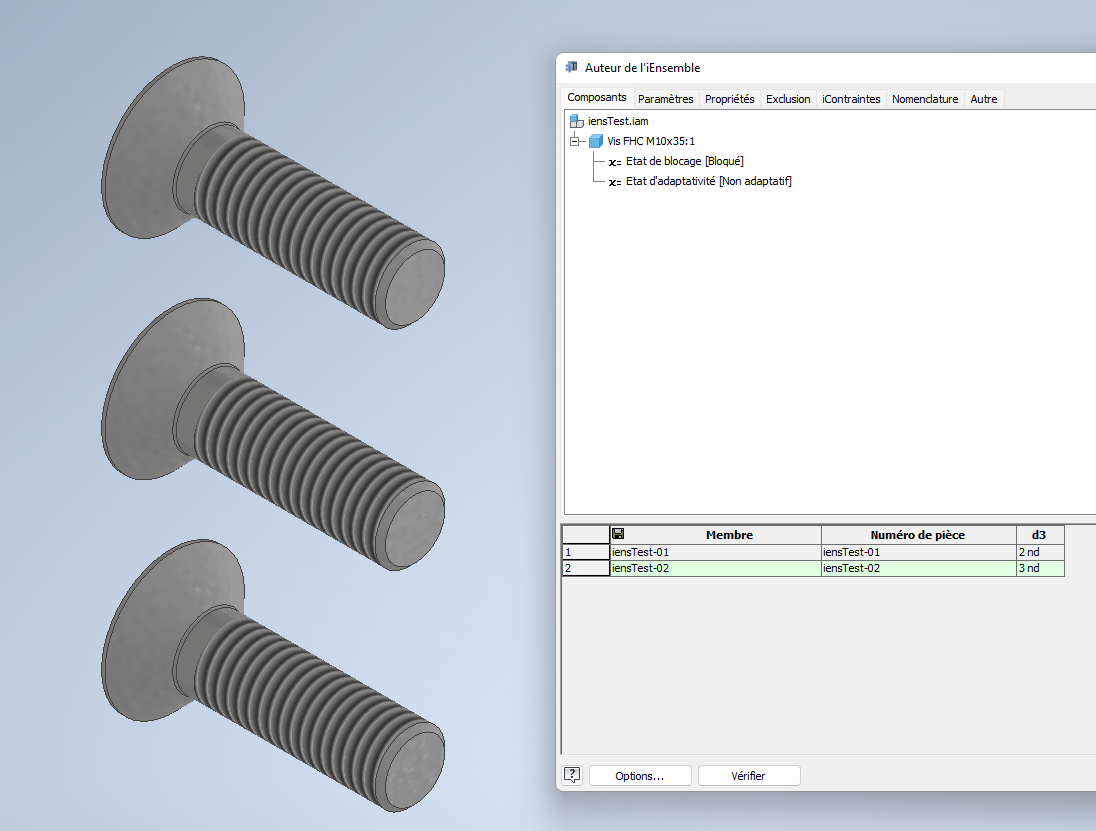
Task: Click the x= icon next to Etat d'adaptativité
Action: pos(613,182)
